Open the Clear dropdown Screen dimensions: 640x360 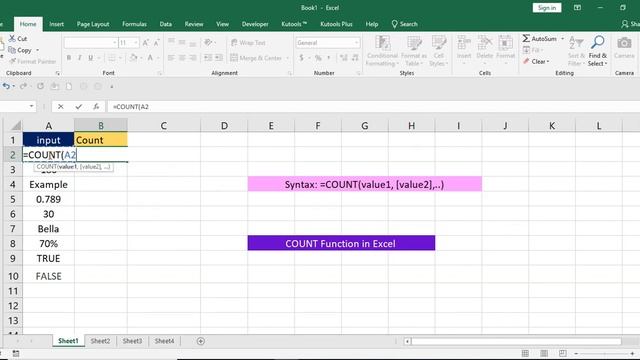tap(536, 61)
